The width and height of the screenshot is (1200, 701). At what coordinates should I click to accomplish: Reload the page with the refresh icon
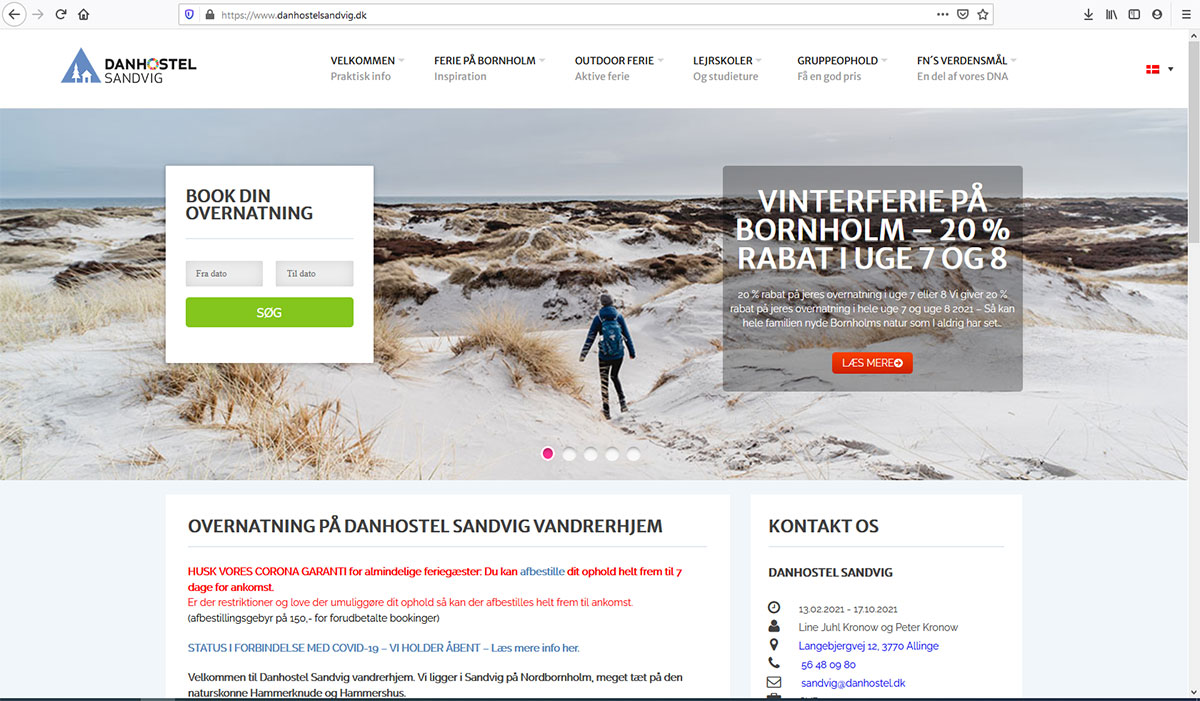[x=61, y=14]
